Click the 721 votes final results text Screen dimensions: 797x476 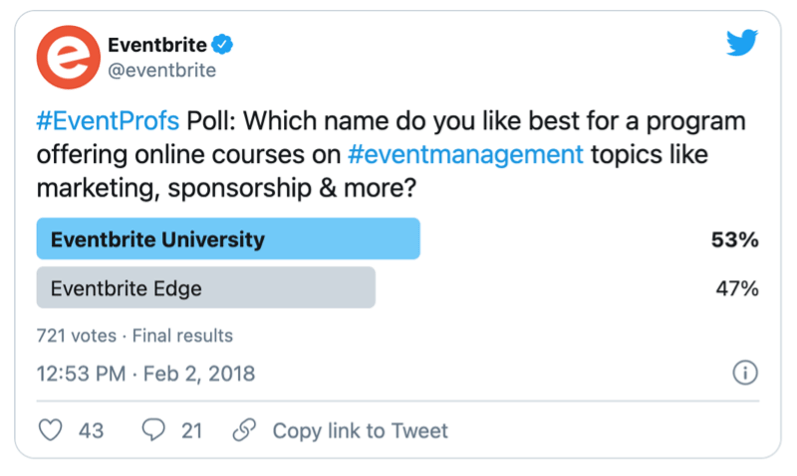pyautogui.click(x=134, y=335)
